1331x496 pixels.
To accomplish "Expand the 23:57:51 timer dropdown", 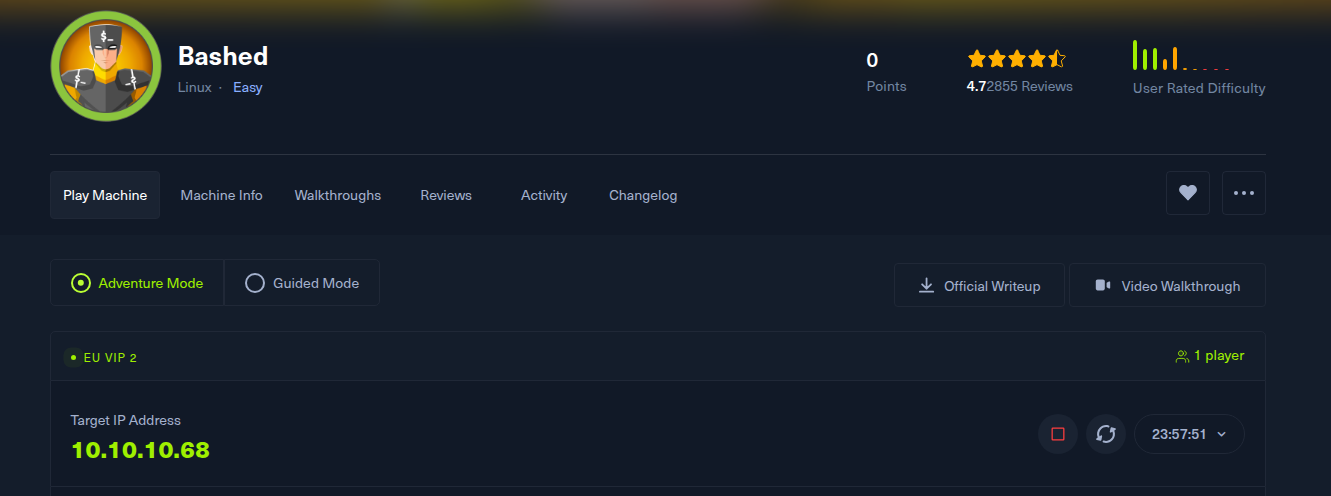I will tap(1189, 434).
